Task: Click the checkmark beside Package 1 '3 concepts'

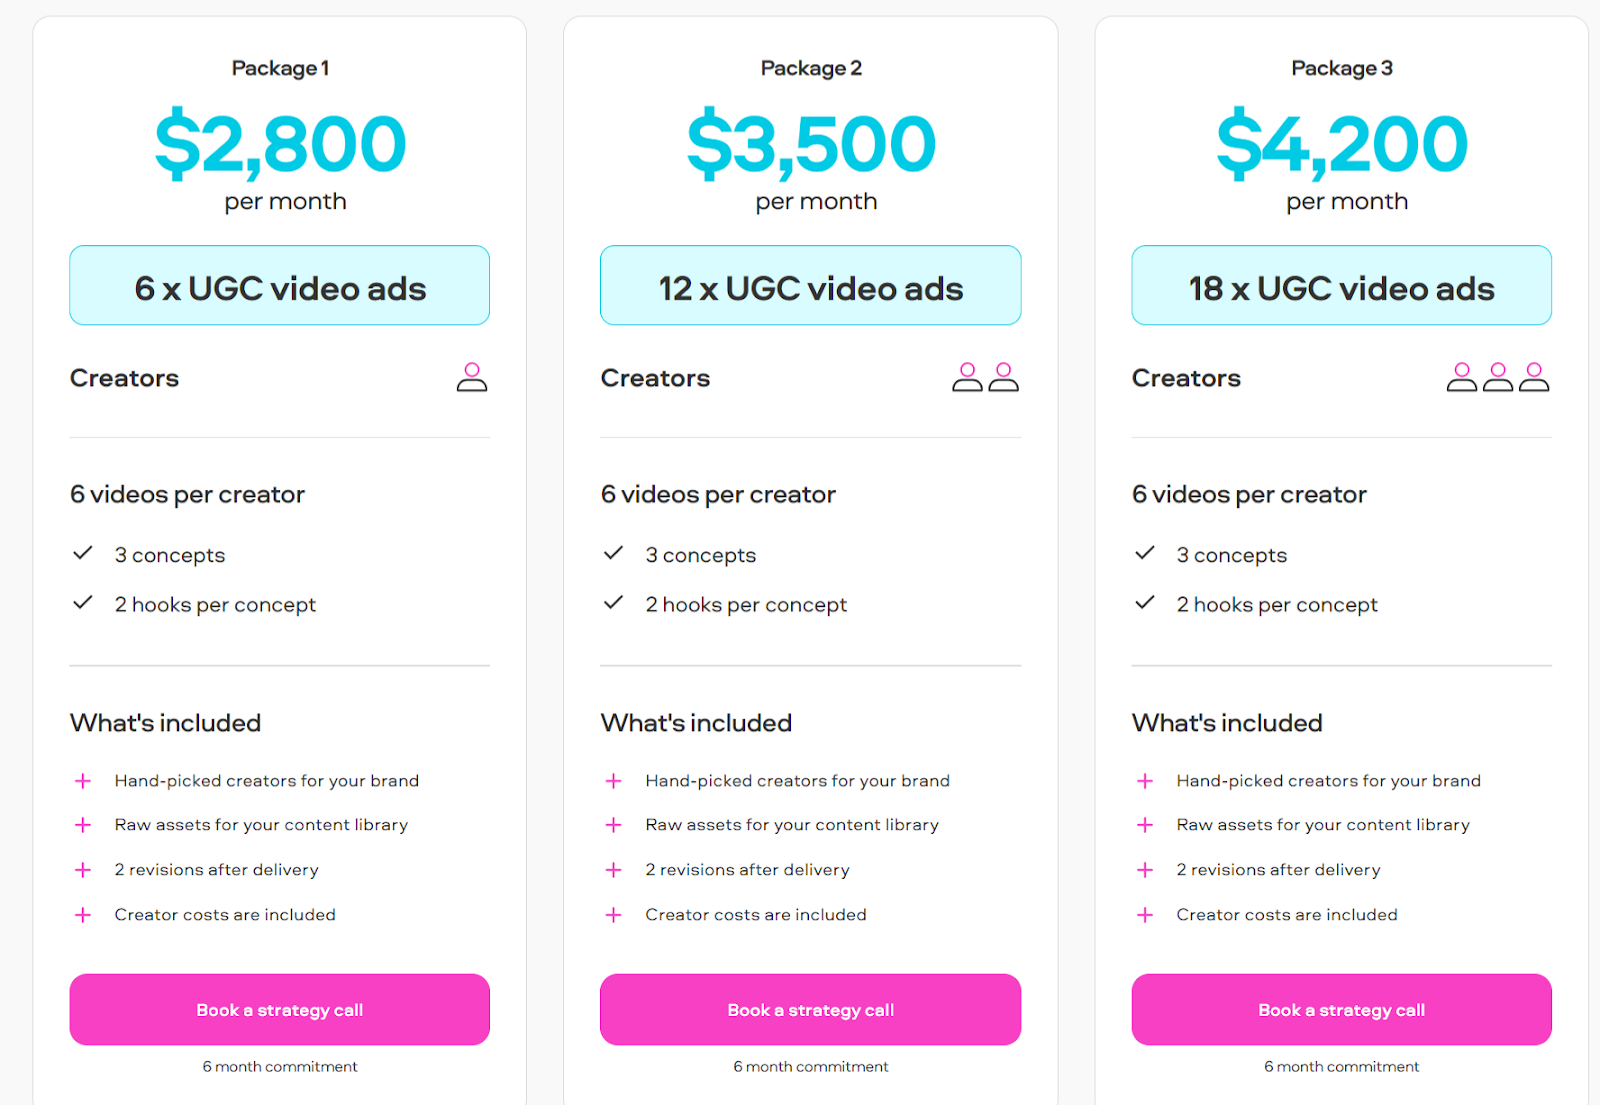Action: [x=83, y=553]
